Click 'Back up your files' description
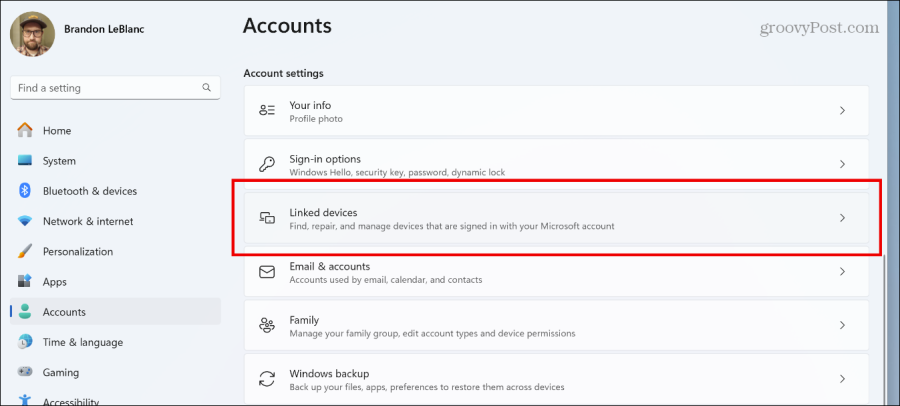The height and width of the screenshot is (406, 900). point(426,387)
